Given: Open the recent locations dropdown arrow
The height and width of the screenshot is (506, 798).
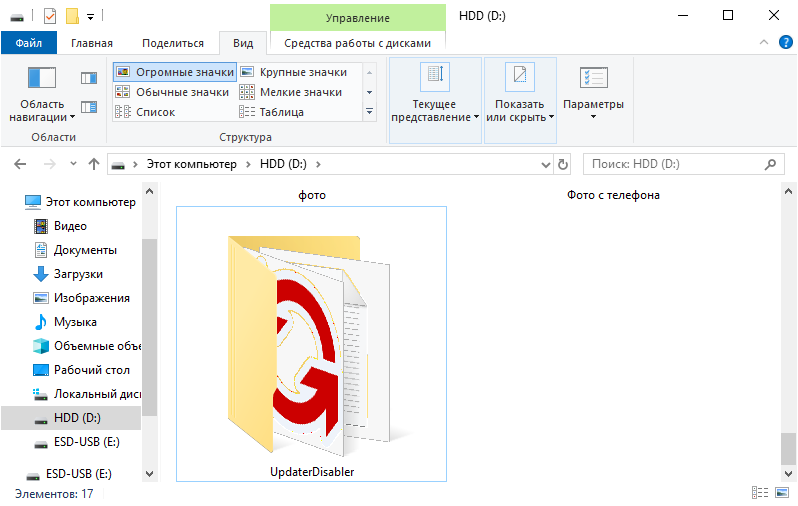Looking at the screenshot, I should coord(73,164).
